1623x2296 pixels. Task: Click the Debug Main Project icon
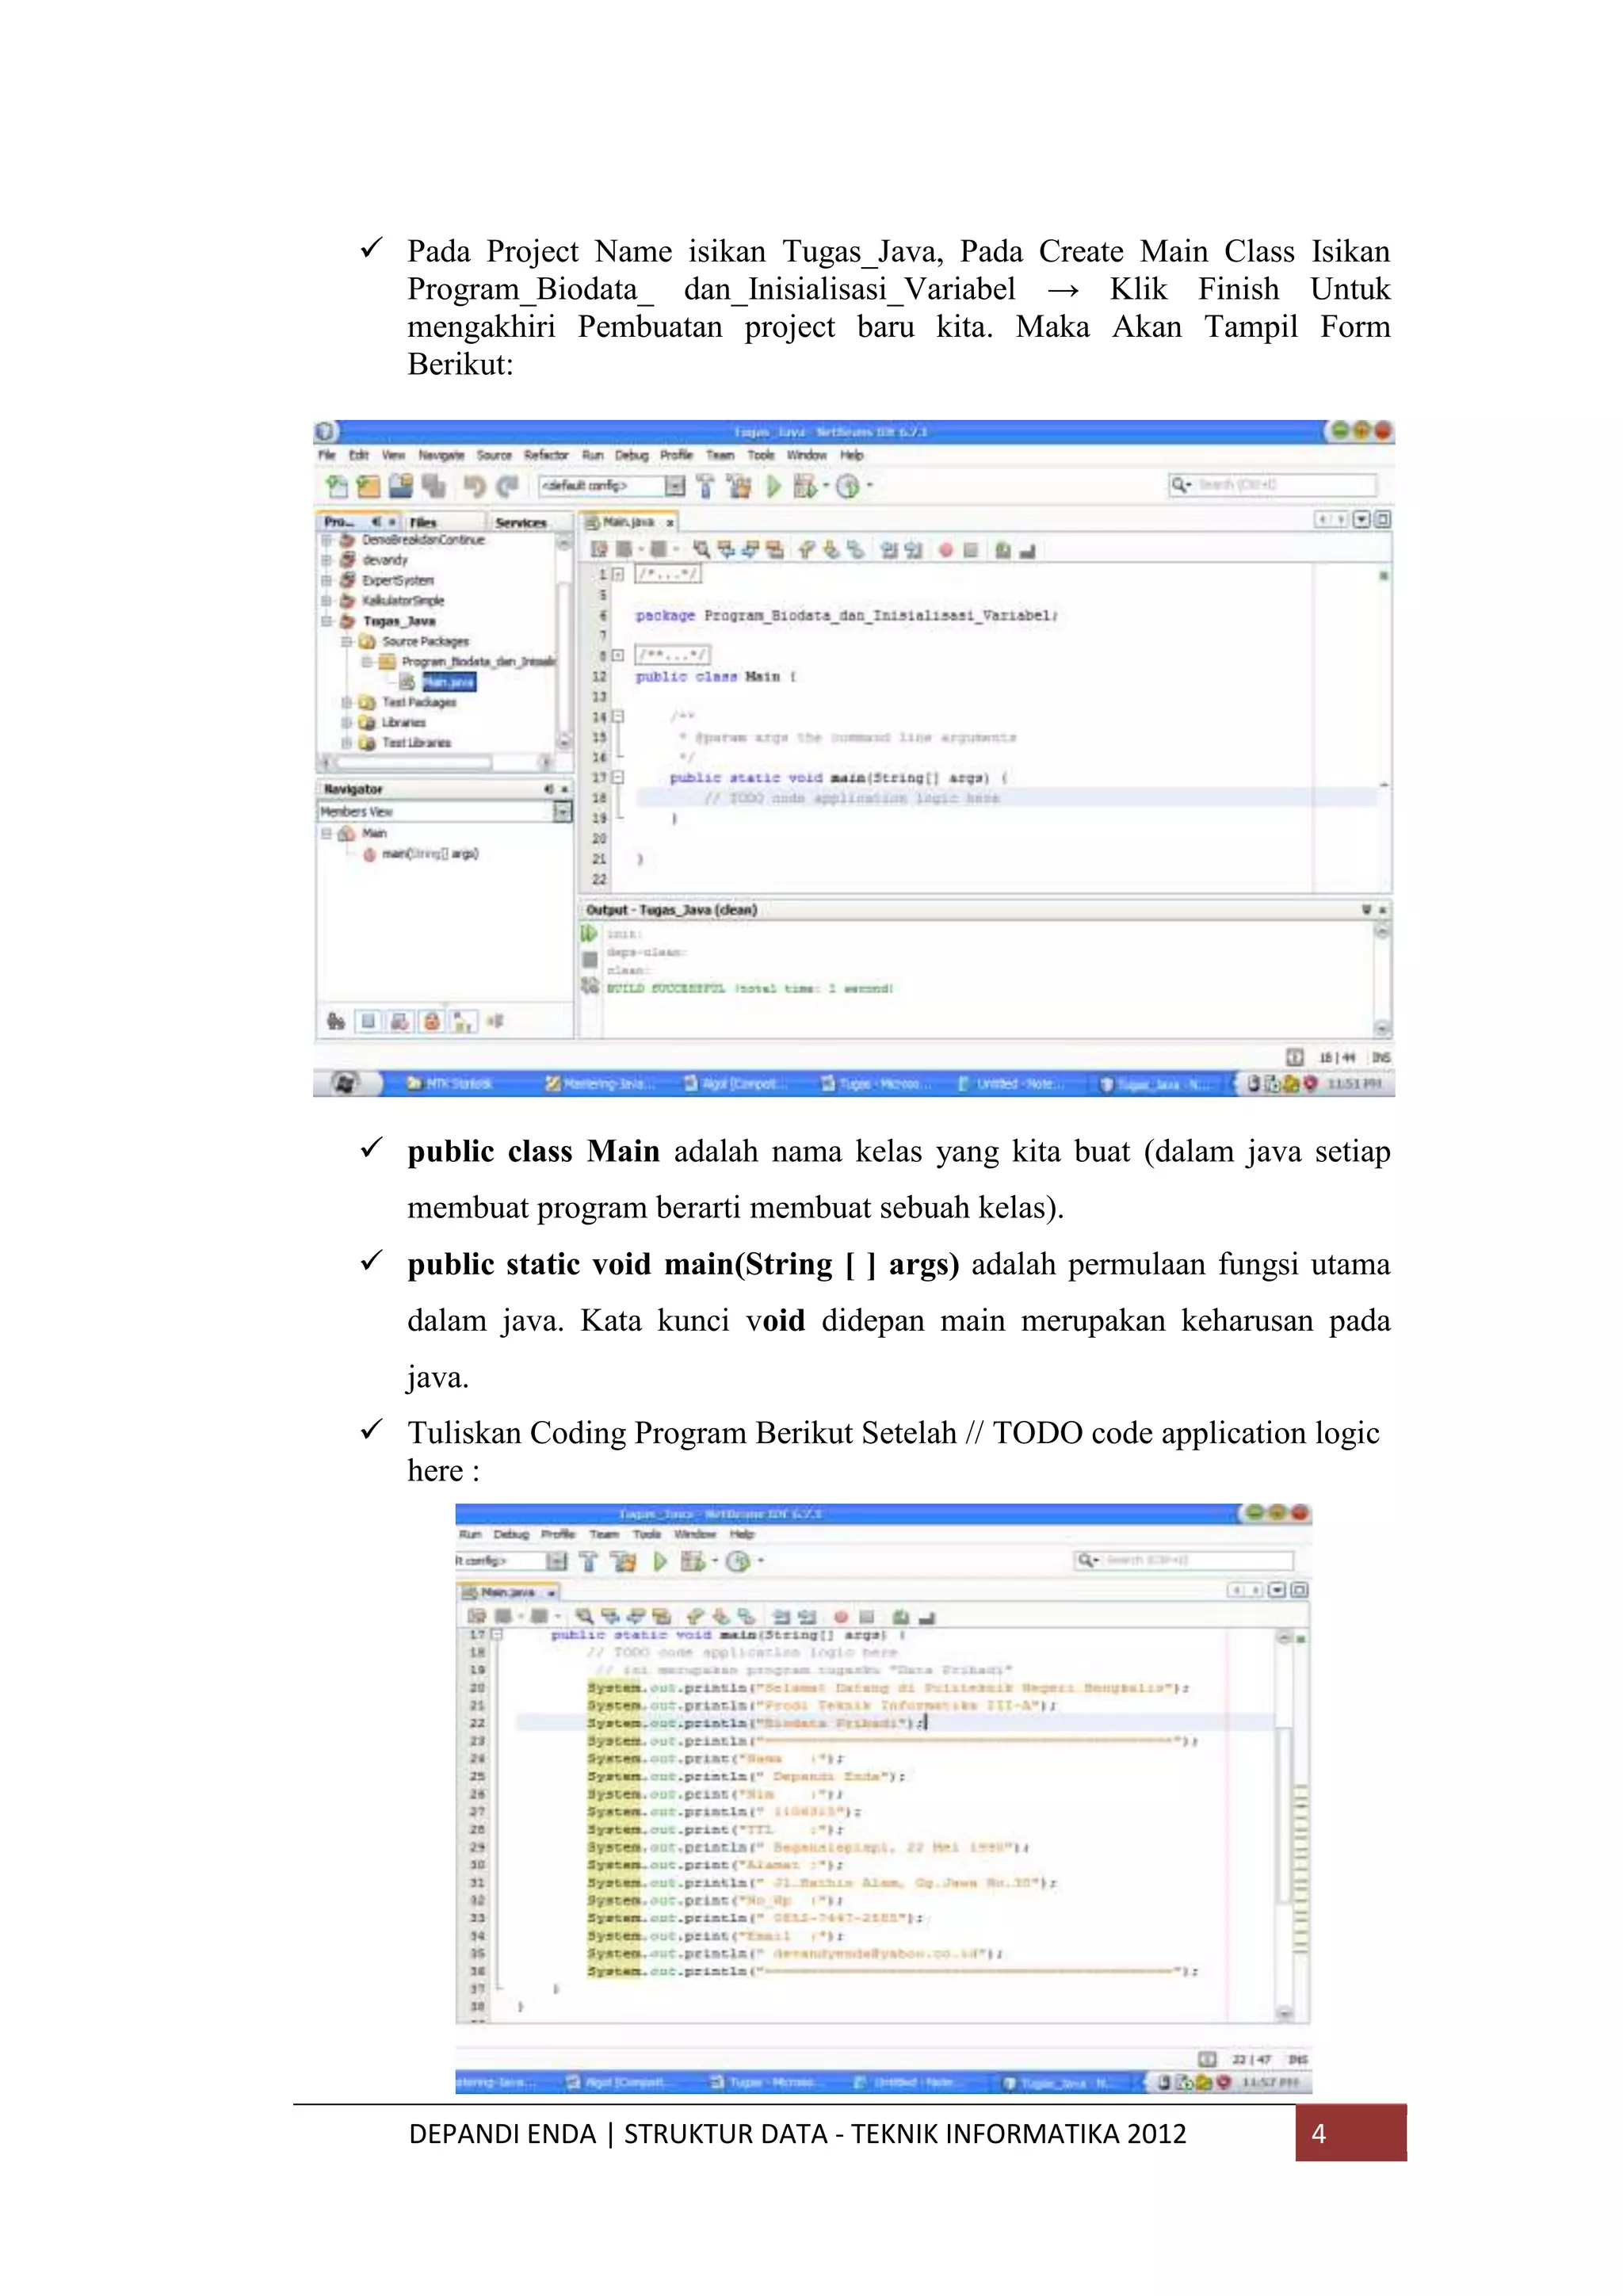(804, 486)
